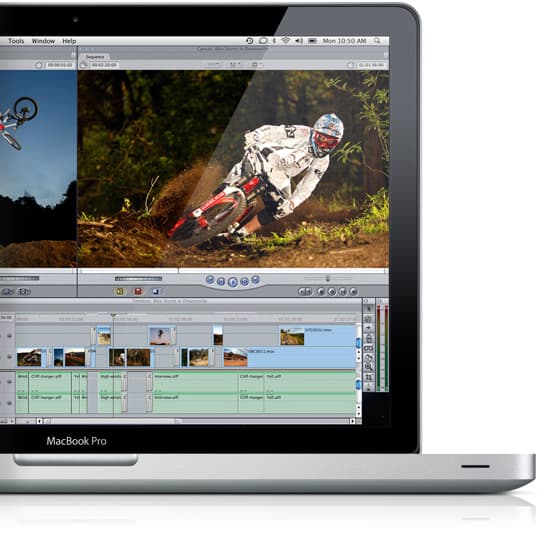The image size is (540, 538).
Task: Toggle lock on second audio track
Action: [x=9, y=403]
